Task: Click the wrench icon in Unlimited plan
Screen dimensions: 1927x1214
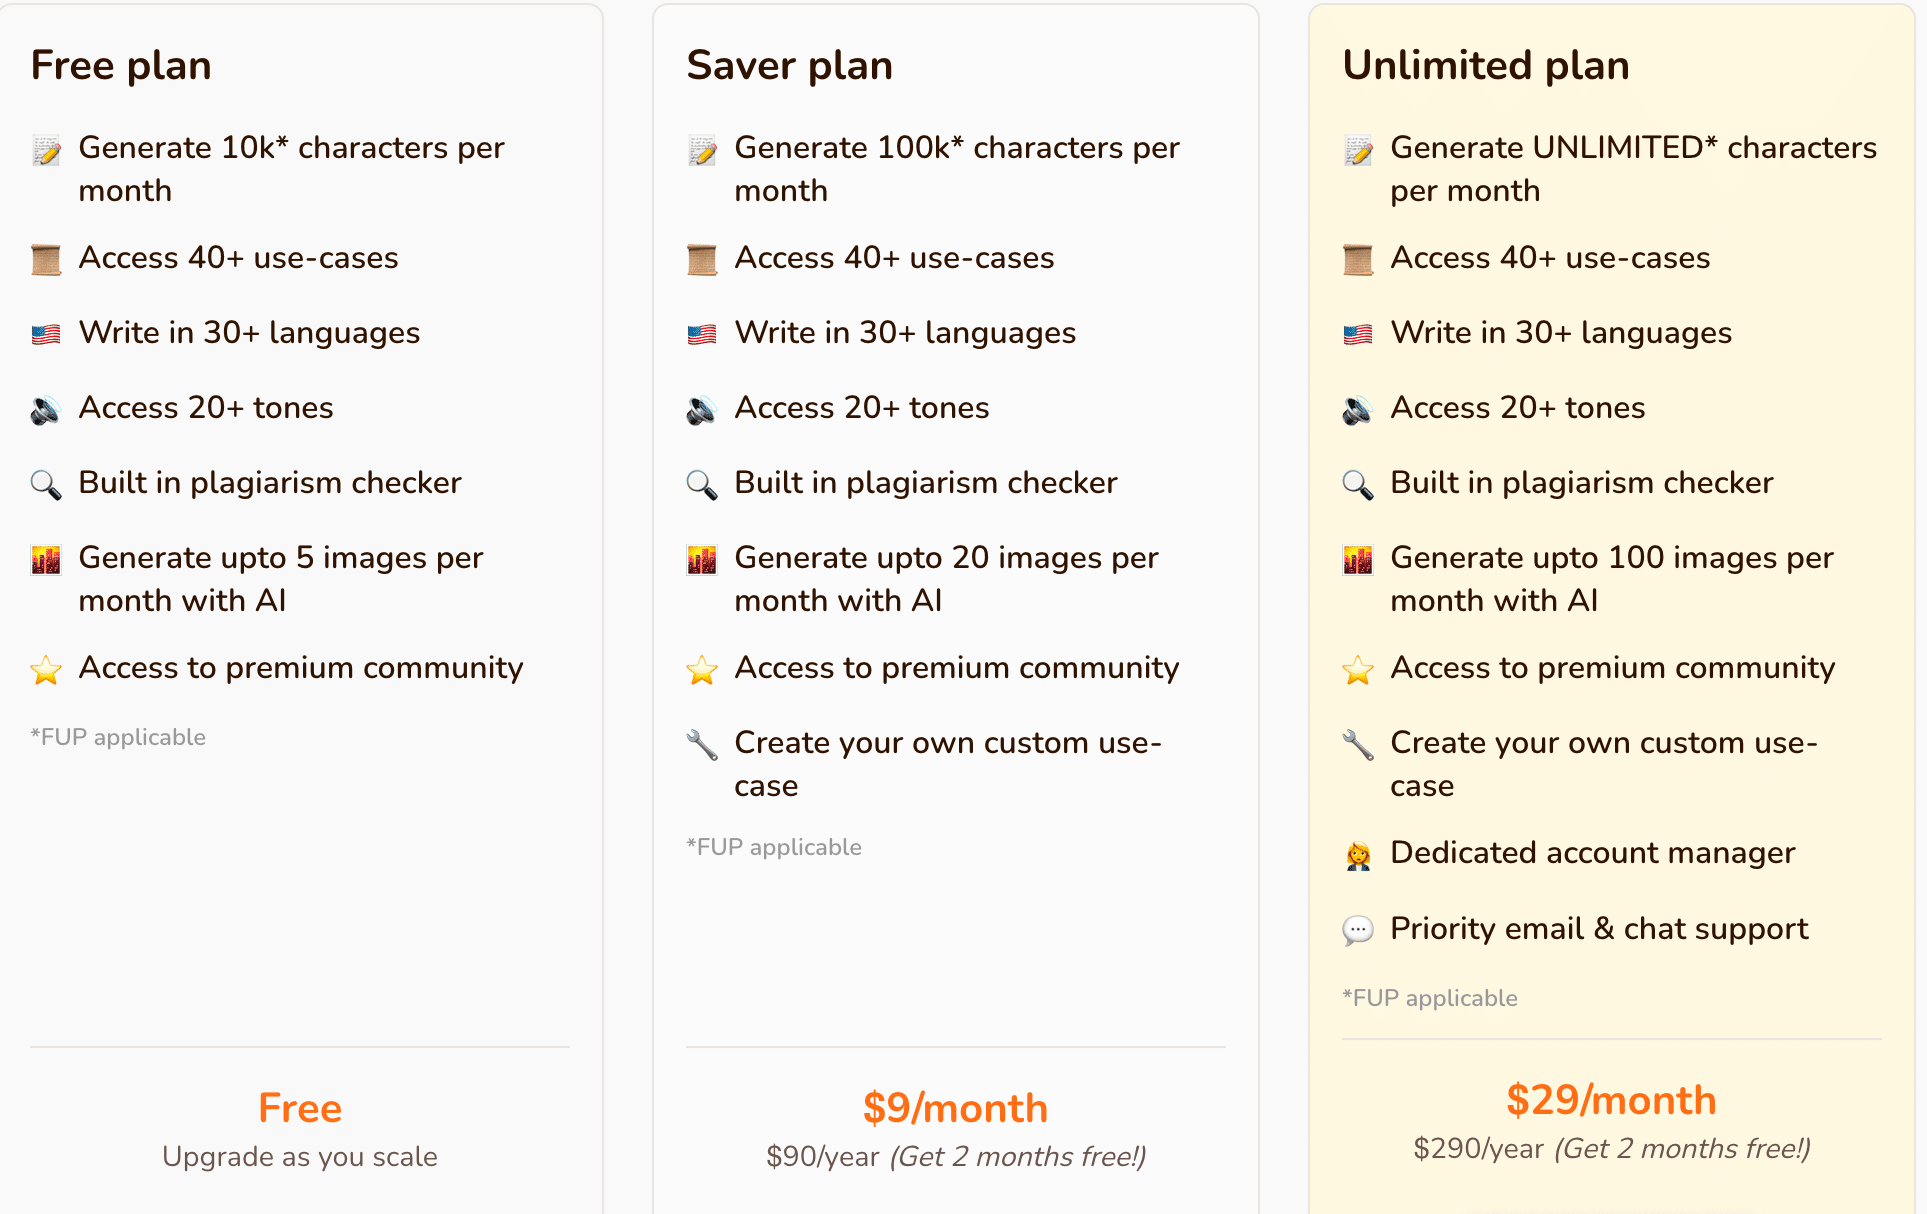Action: coord(1357,744)
